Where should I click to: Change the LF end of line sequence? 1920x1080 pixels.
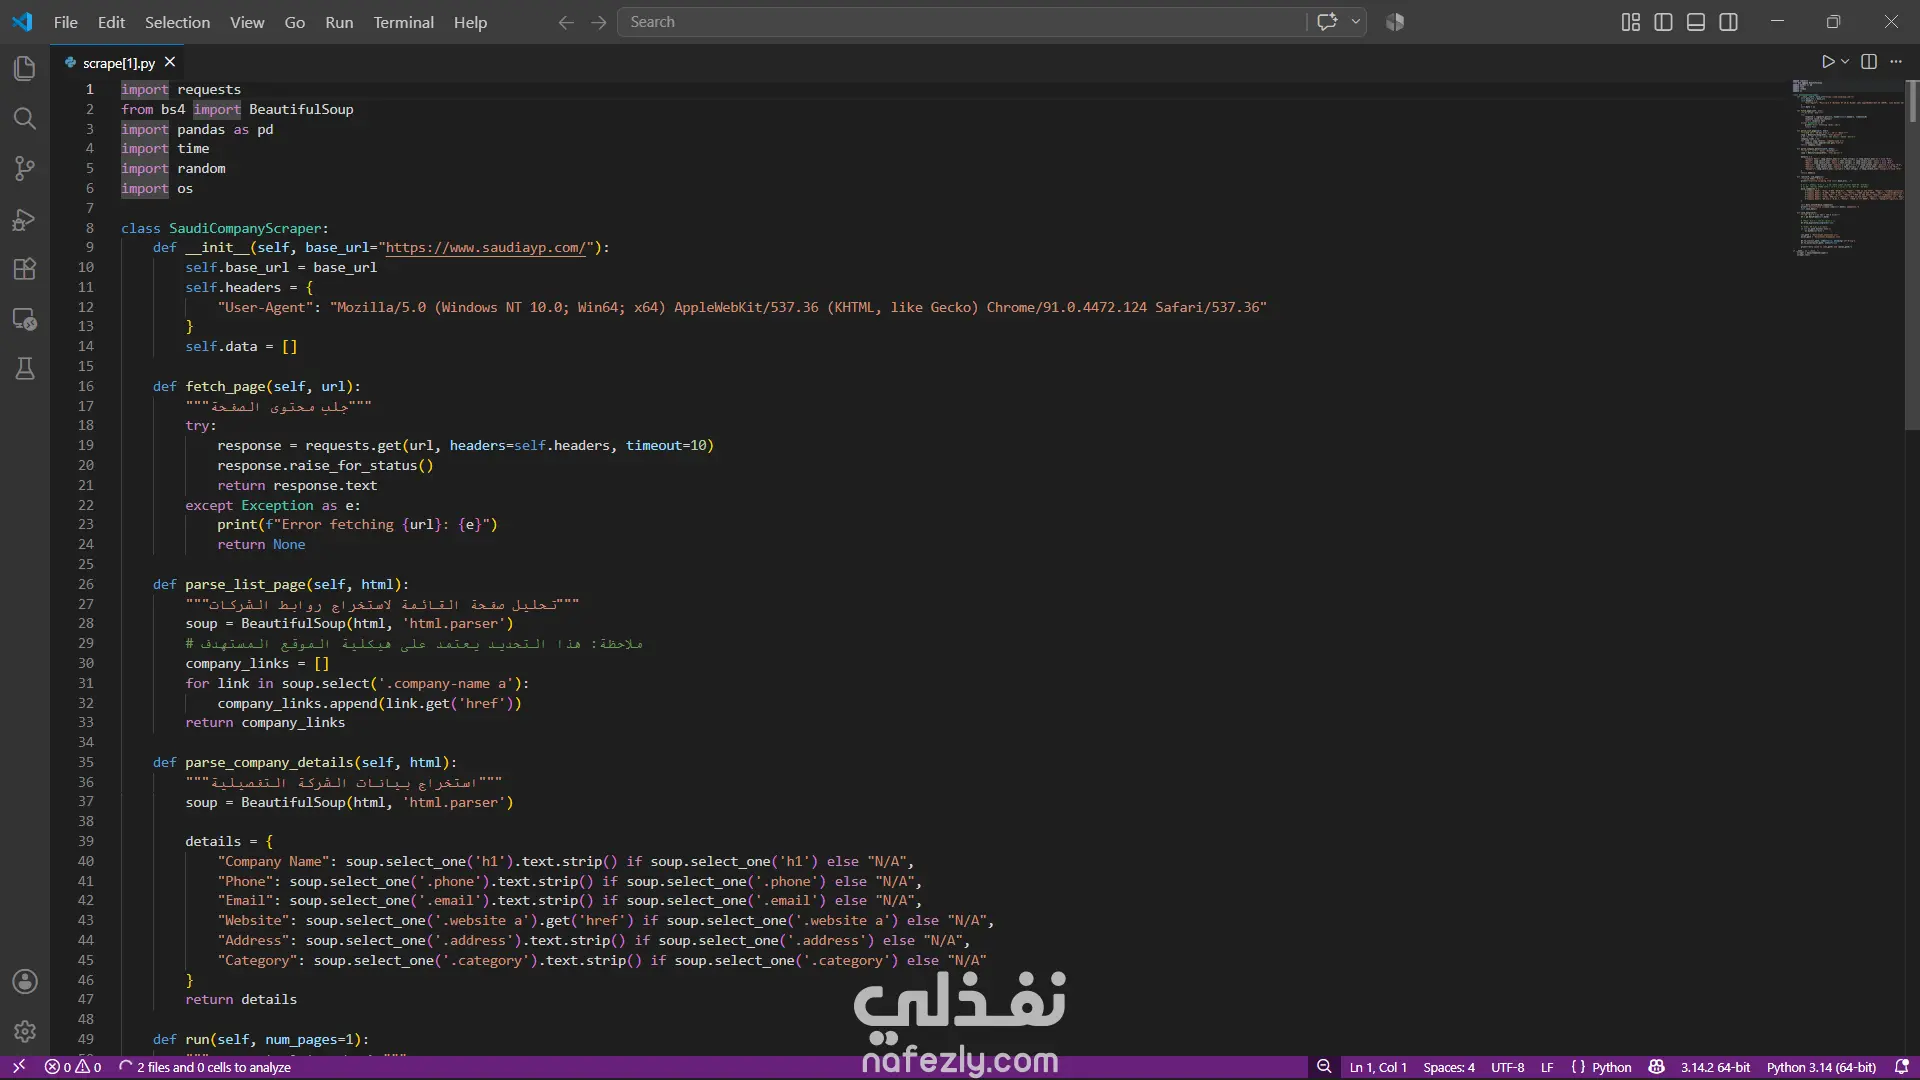1547,1067
